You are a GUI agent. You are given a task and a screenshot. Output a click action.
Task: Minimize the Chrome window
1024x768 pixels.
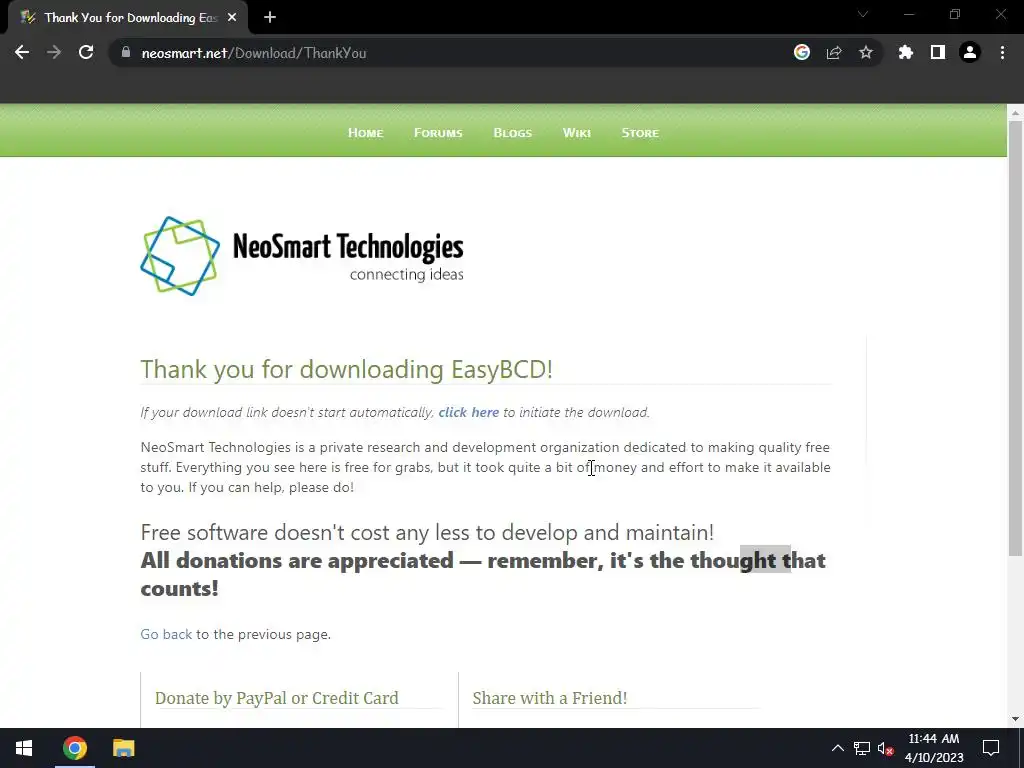(x=909, y=14)
